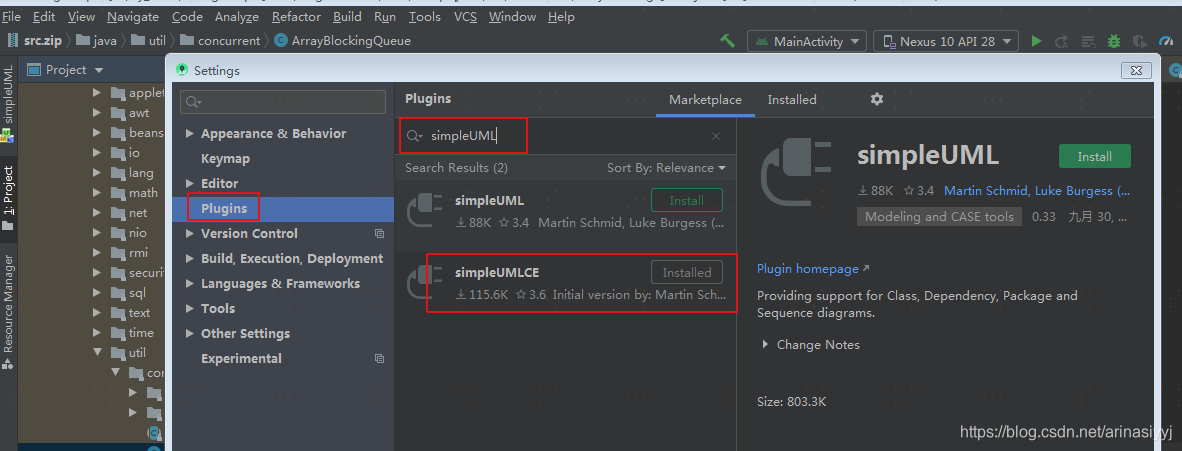Select the awt folder in project tree
Viewport: 1182px width, 451px height.
point(130,113)
